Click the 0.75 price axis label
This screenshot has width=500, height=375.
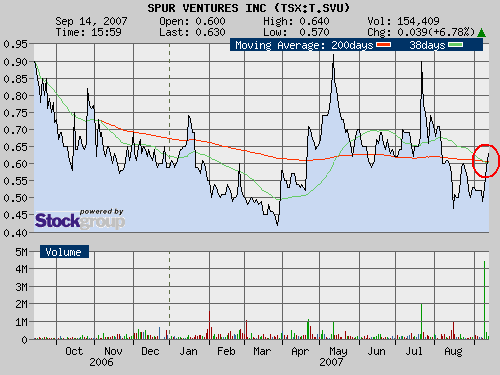tap(15, 113)
